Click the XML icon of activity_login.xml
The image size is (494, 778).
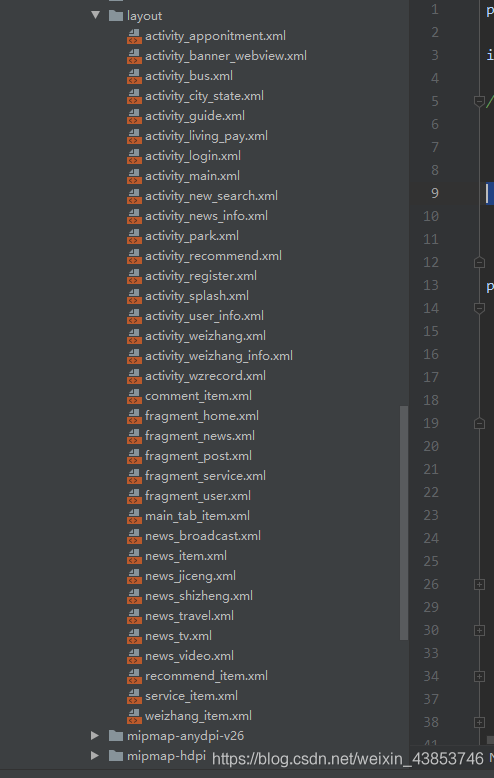point(134,156)
